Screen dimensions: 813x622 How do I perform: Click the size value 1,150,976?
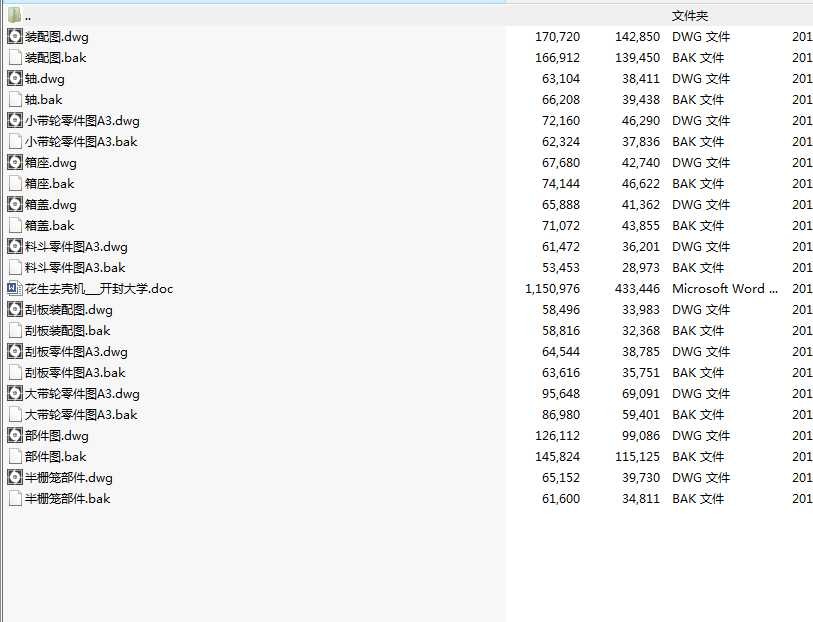tap(552, 289)
